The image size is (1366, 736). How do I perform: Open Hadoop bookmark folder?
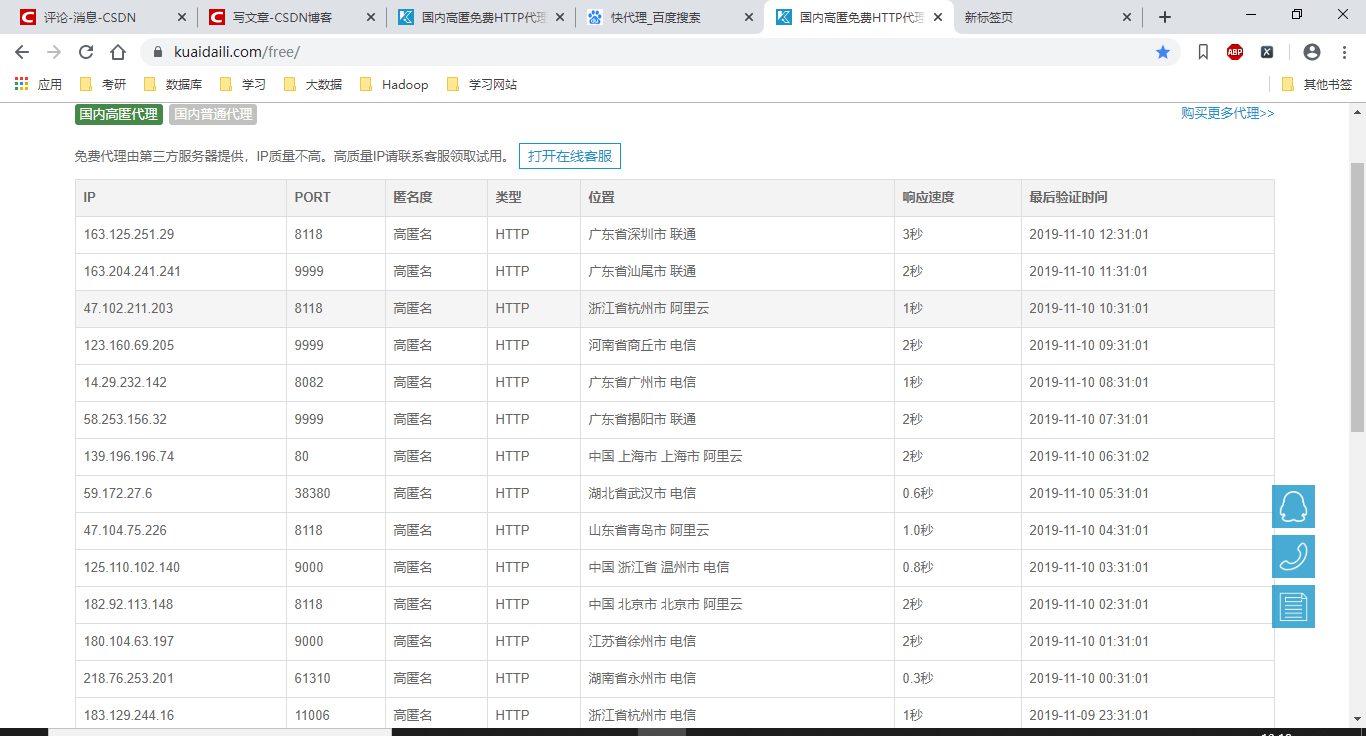coord(394,84)
